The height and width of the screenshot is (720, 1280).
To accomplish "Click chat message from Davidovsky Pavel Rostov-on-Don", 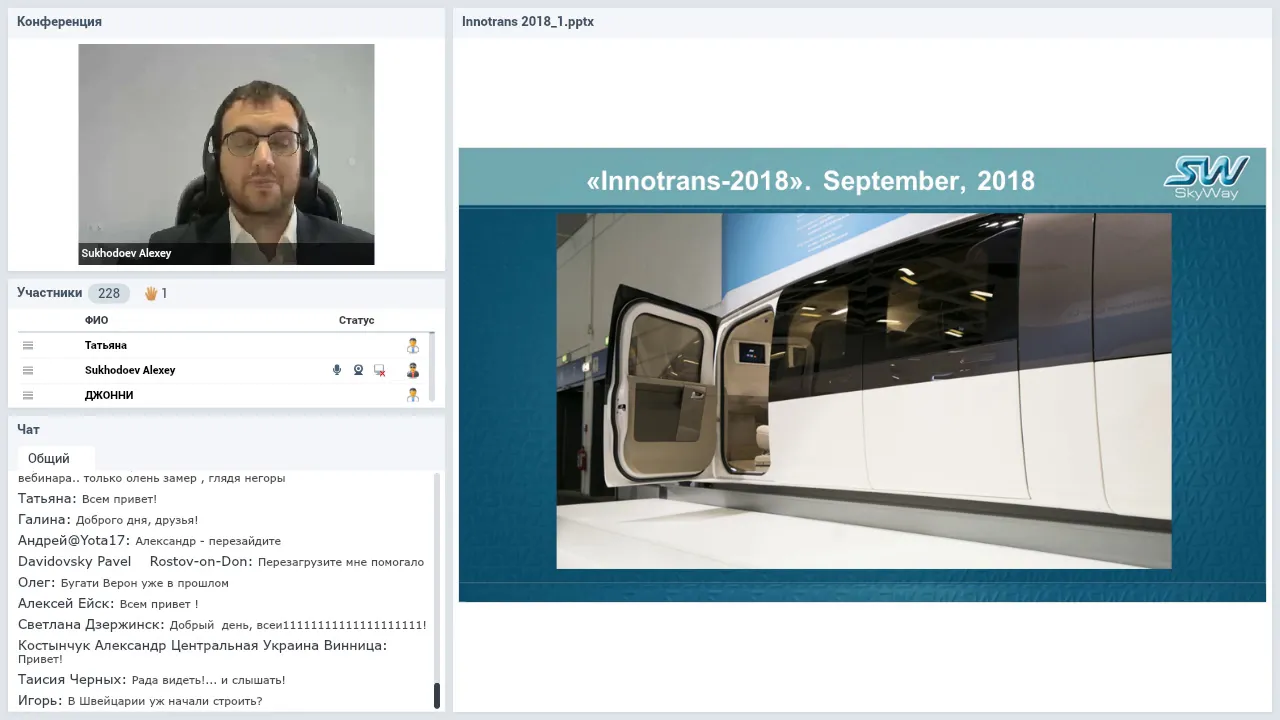I will (x=221, y=562).
